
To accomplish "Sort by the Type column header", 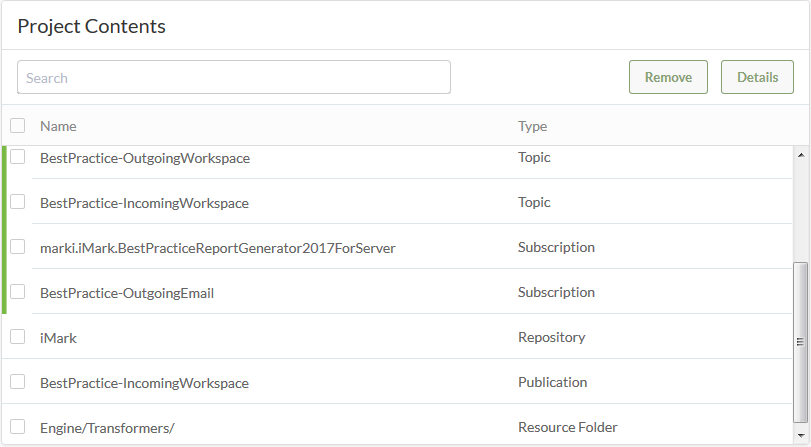I will click(532, 126).
